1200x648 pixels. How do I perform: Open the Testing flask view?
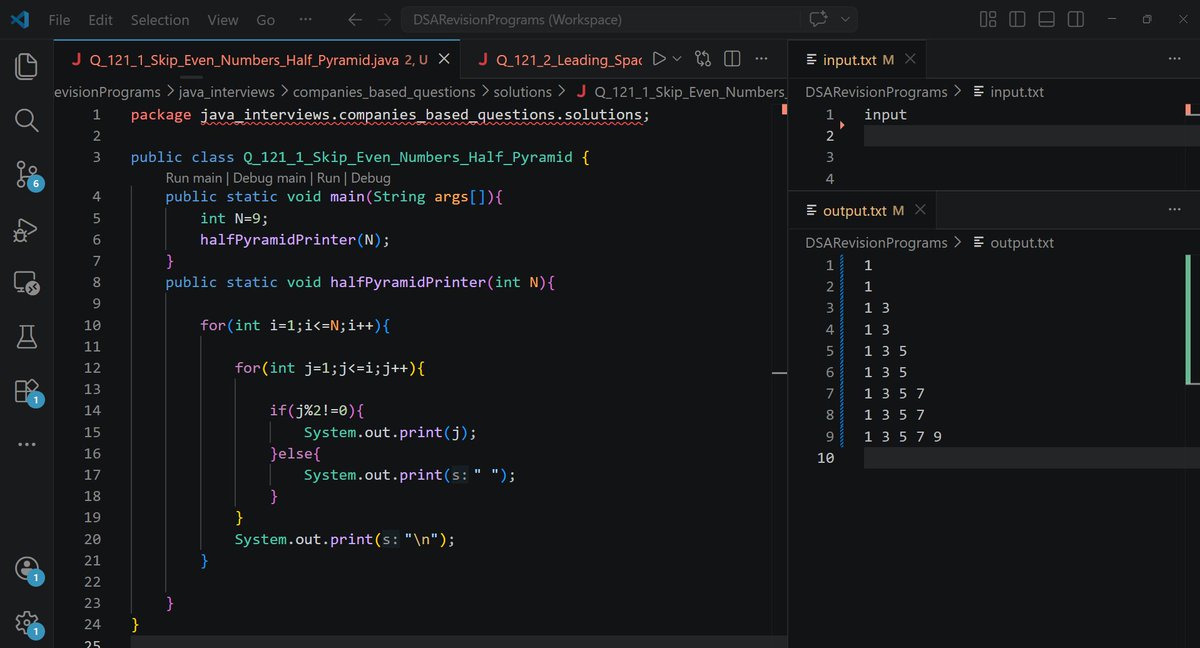(x=27, y=337)
